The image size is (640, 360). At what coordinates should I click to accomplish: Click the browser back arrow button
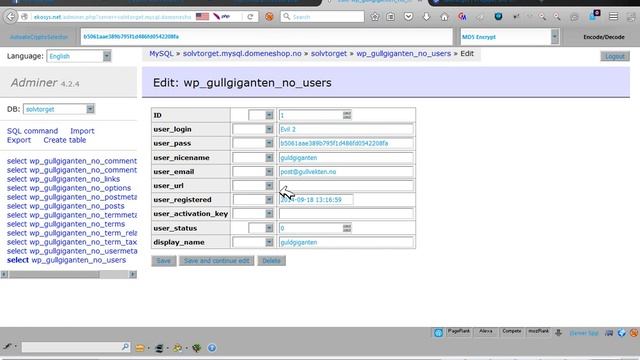click(x=11, y=17)
